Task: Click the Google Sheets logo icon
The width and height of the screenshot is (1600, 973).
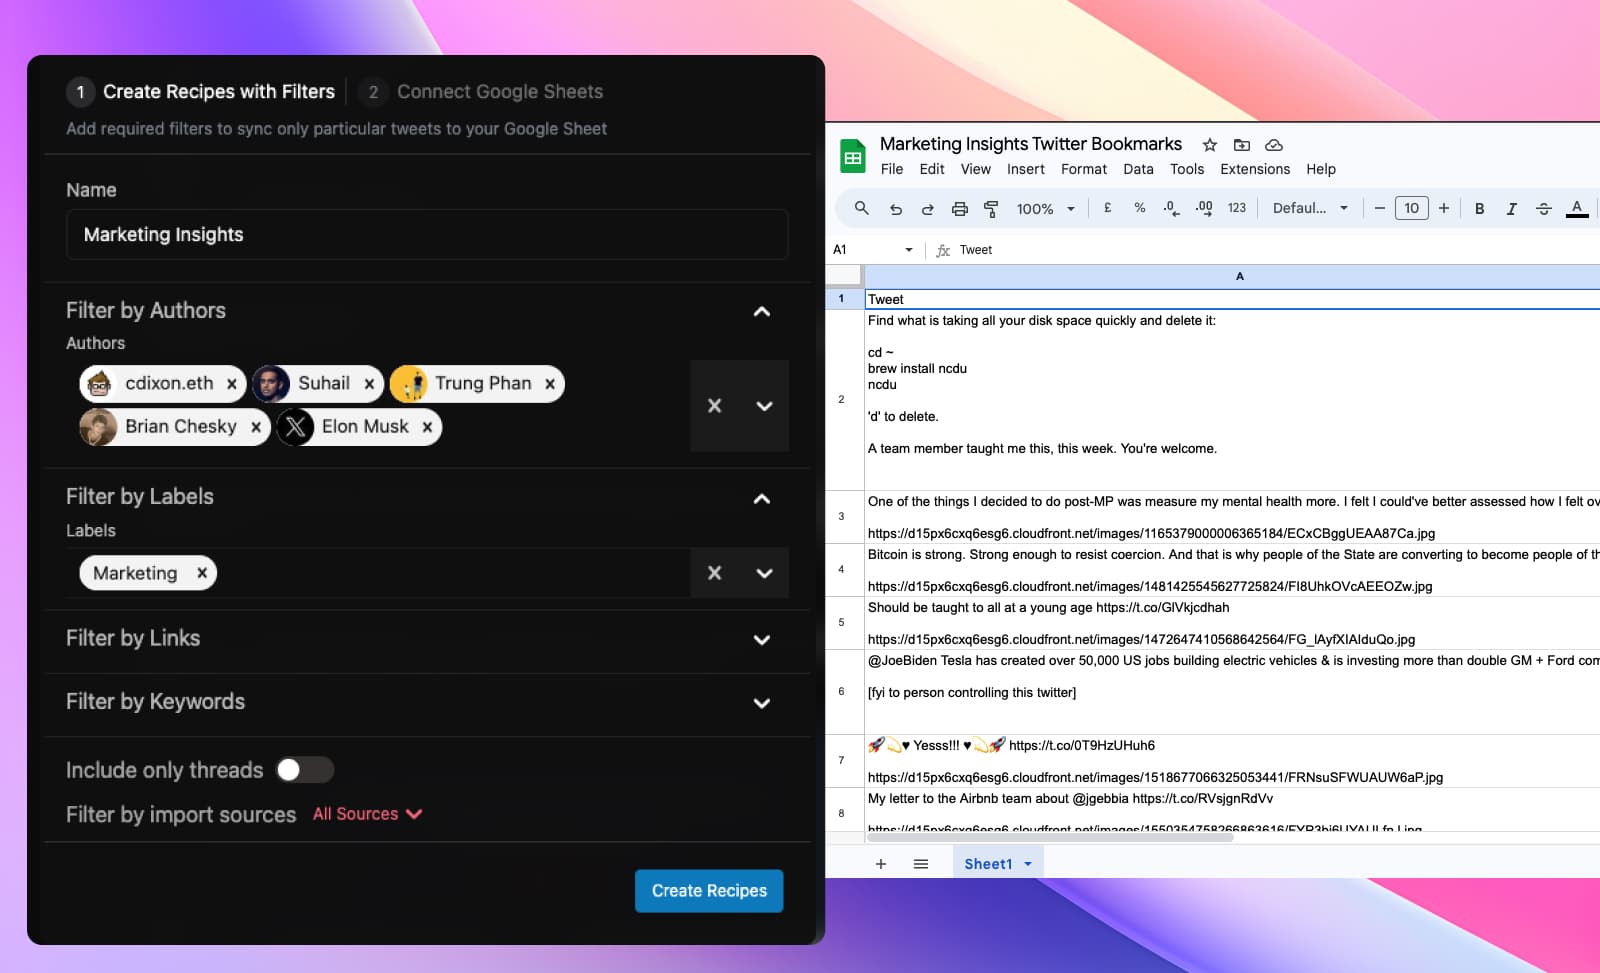Action: point(853,156)
